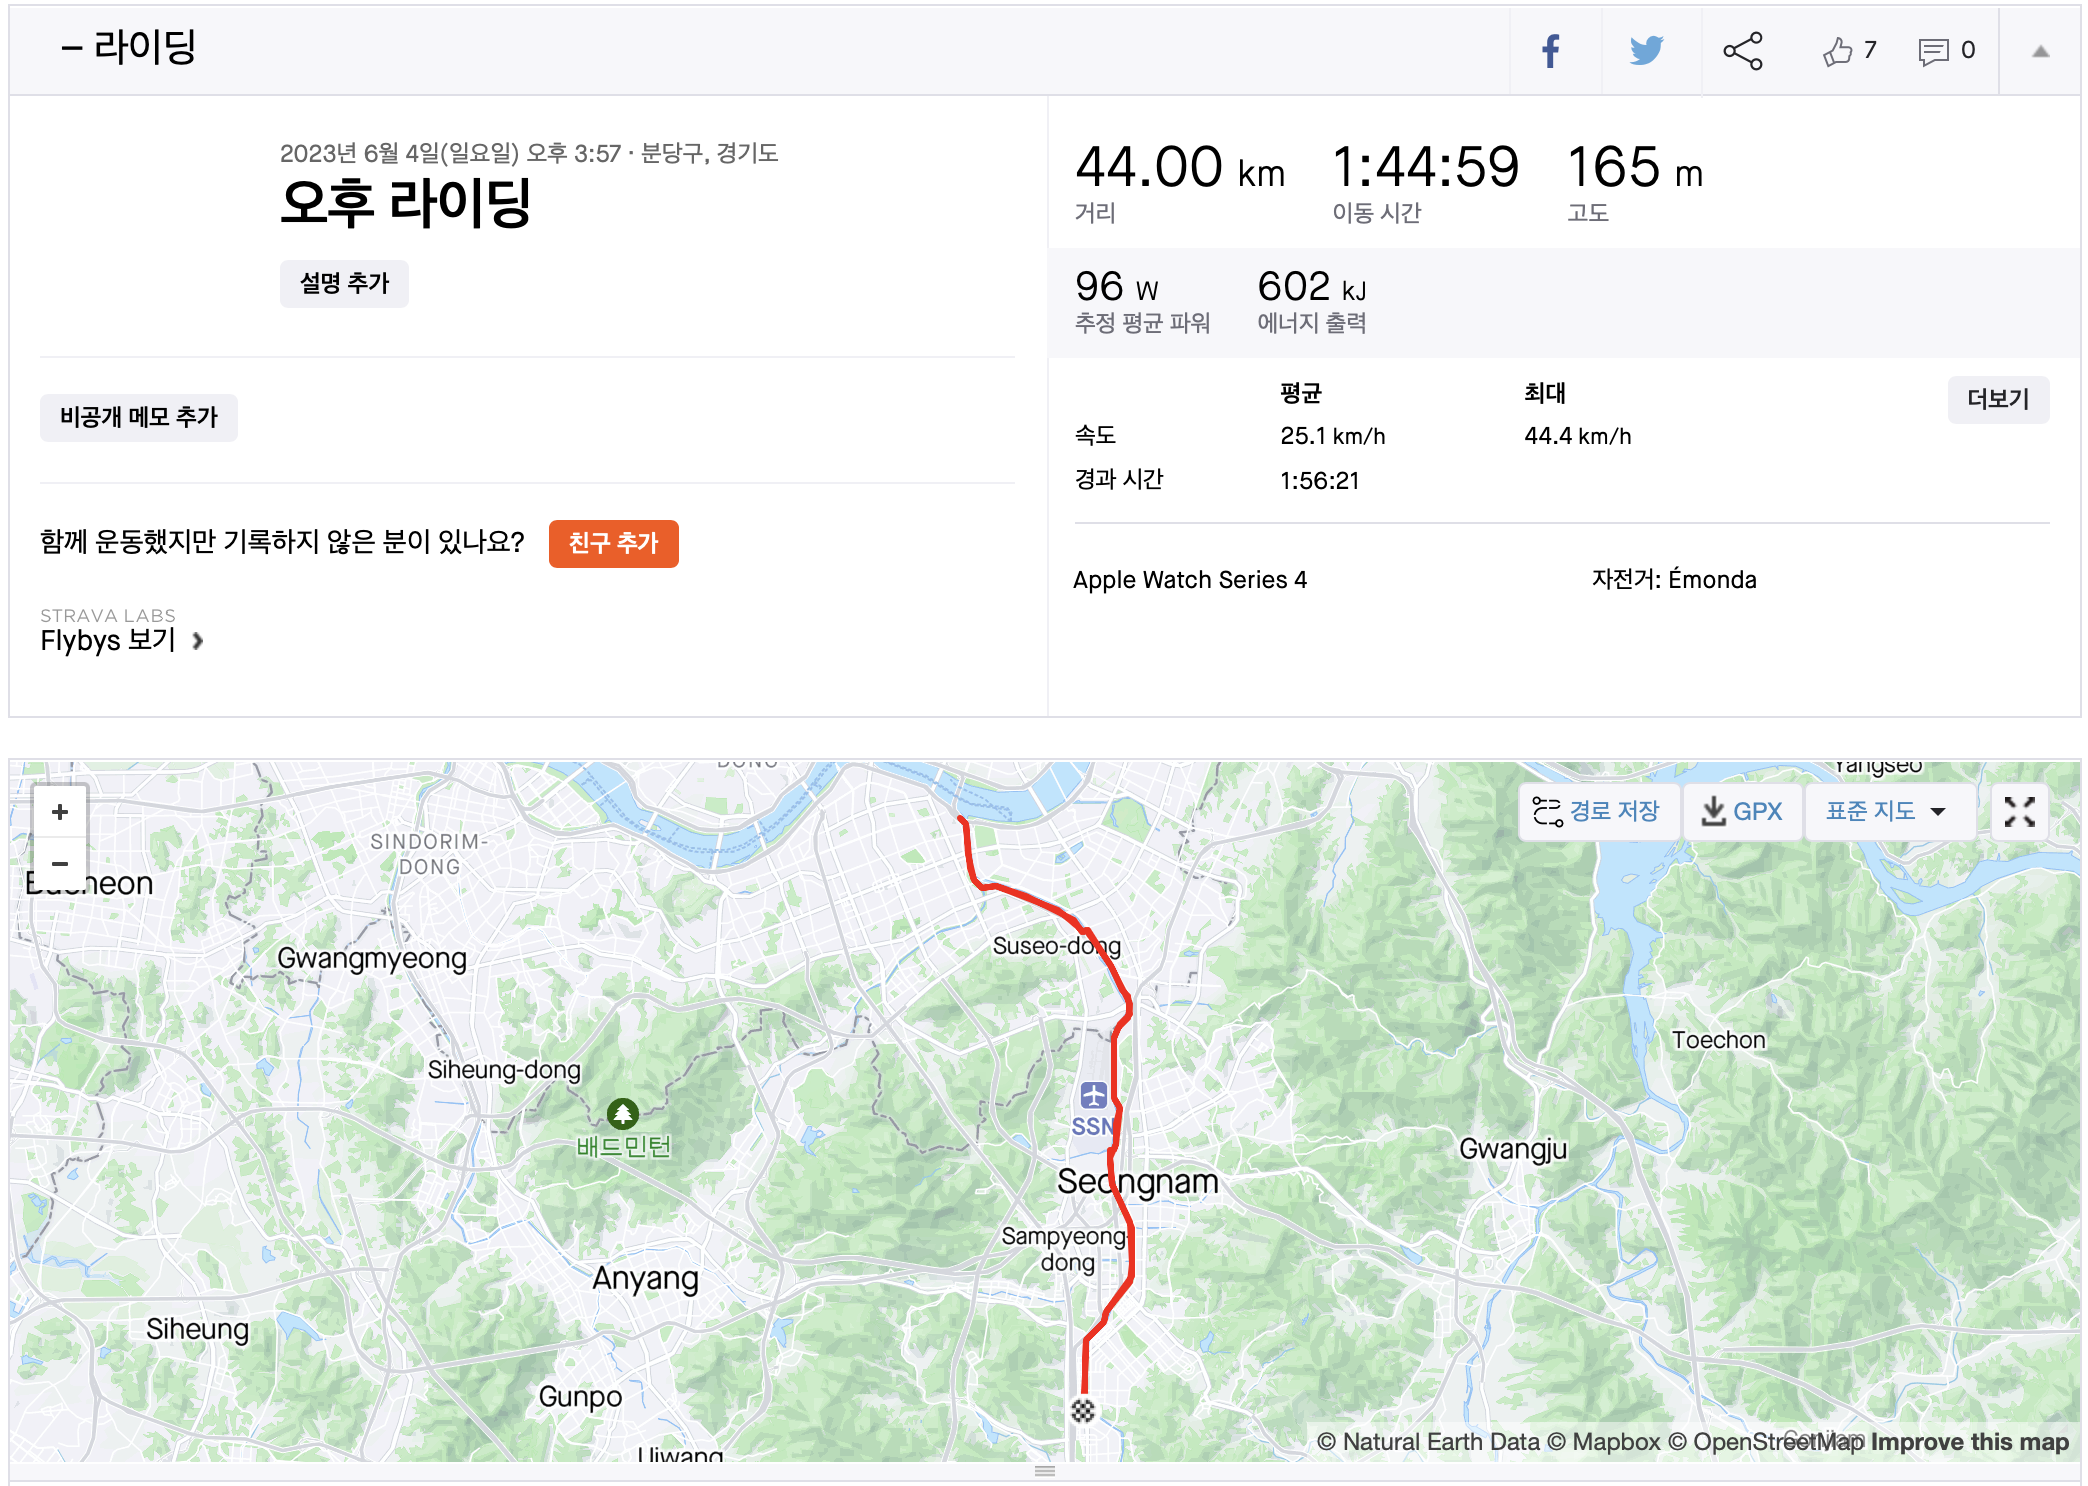Zoom out on the map

(x=60, y=863)
